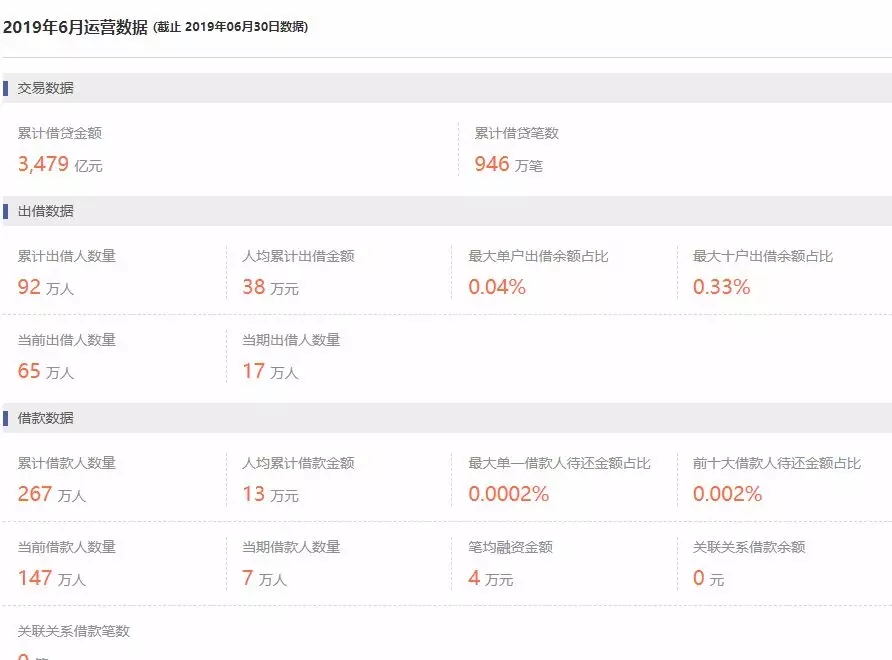Click the 946 万笔 loan count value
The height and width of the screenshot is (660, 892).
pyautogui.click(x=508, y=165)
